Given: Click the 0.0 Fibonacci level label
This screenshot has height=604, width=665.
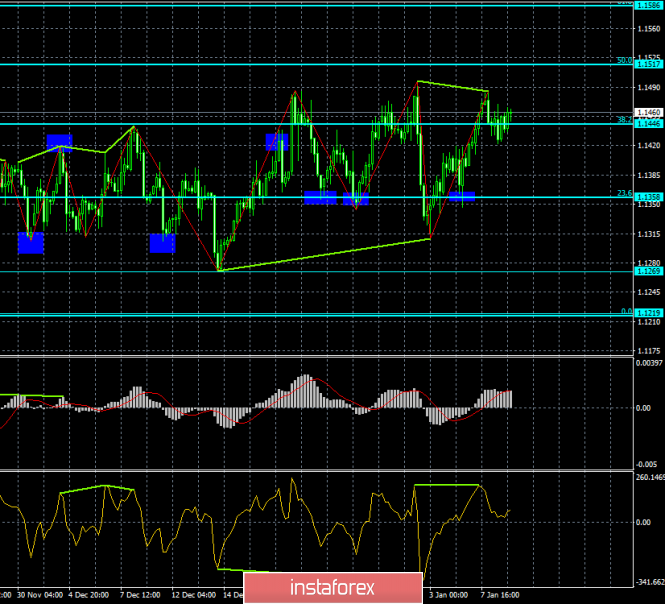Looking at the screenshot, I should tap(626, 311).
